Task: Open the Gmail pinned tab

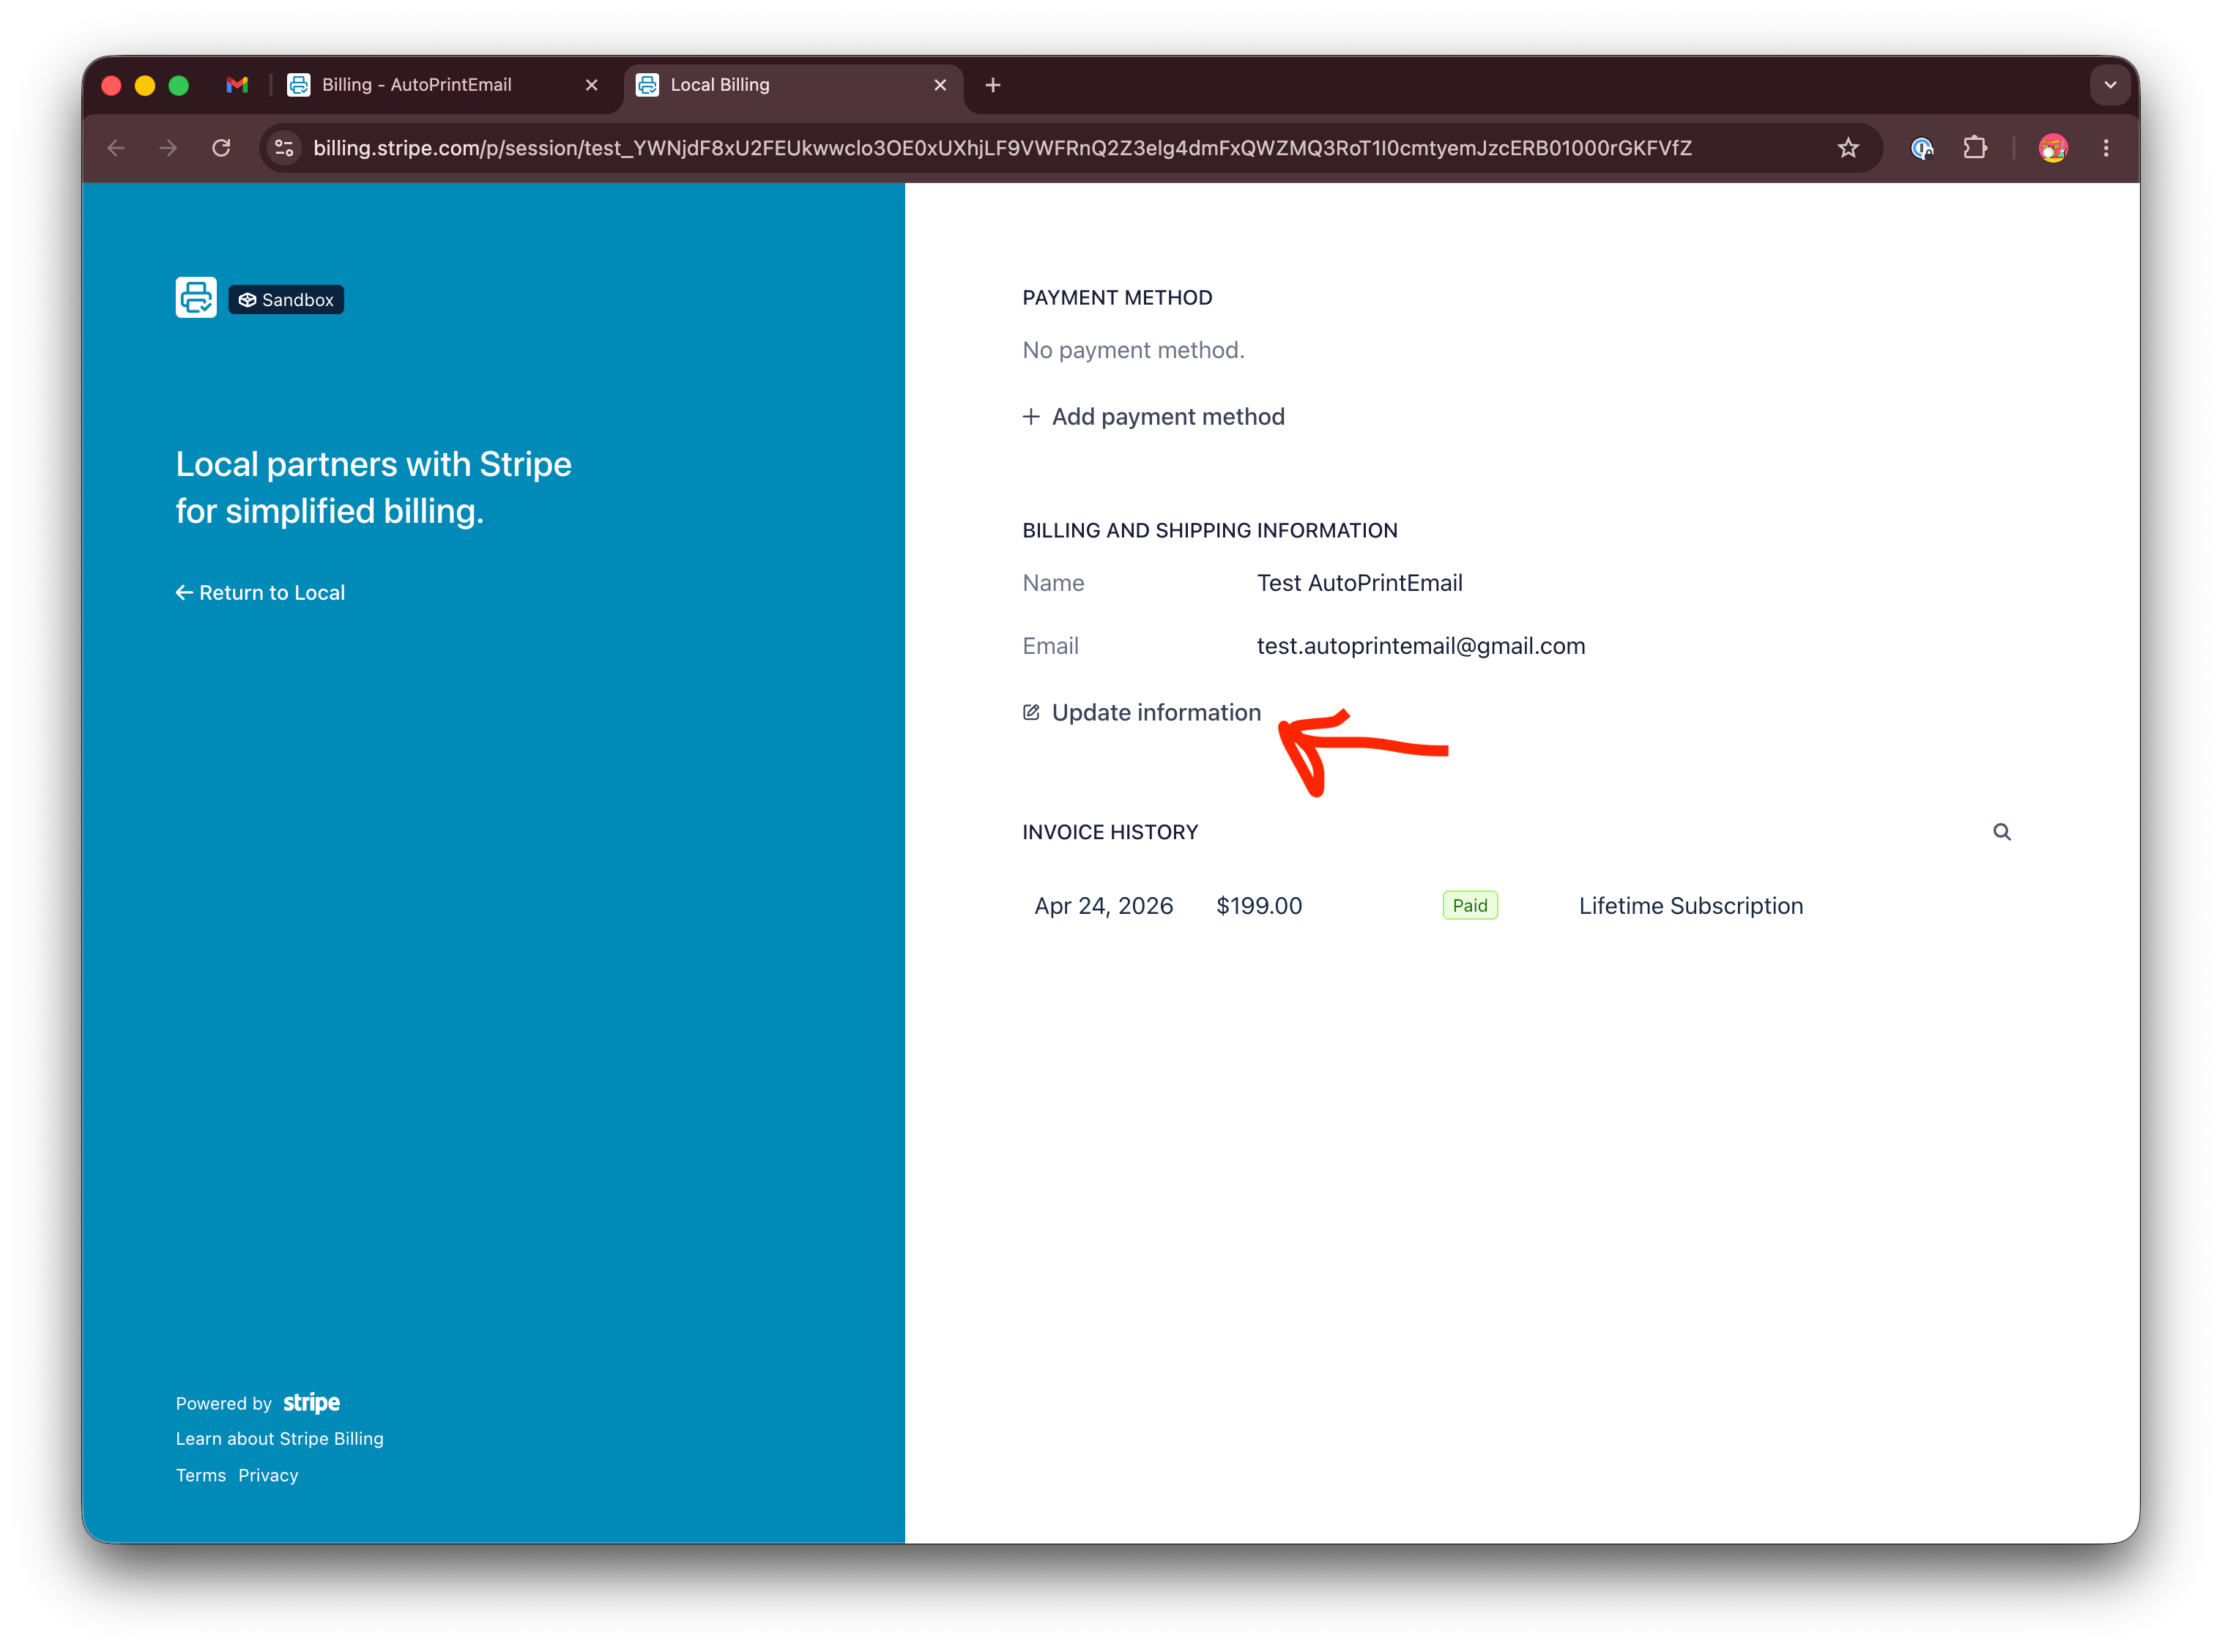Action: click(x=237, y=85)
